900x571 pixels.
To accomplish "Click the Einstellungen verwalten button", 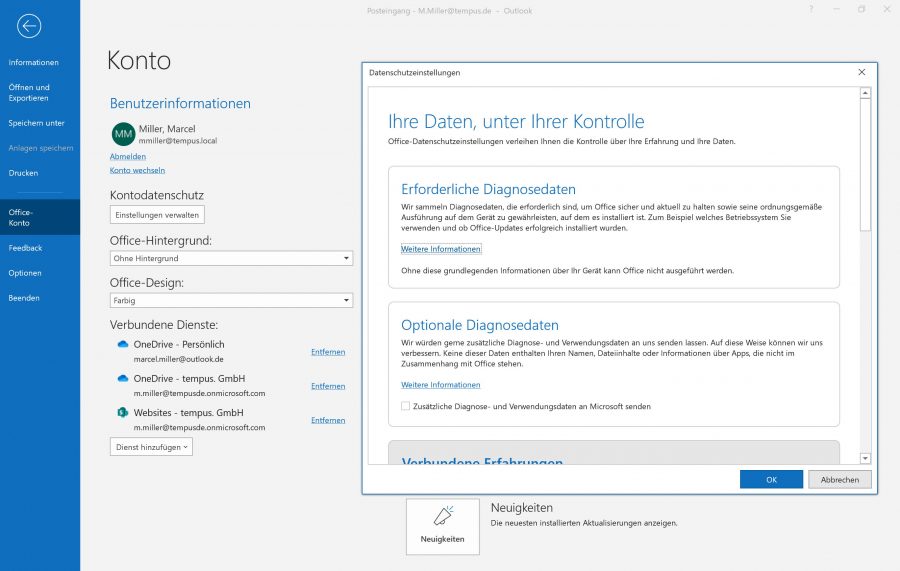I will pos(157,215).
